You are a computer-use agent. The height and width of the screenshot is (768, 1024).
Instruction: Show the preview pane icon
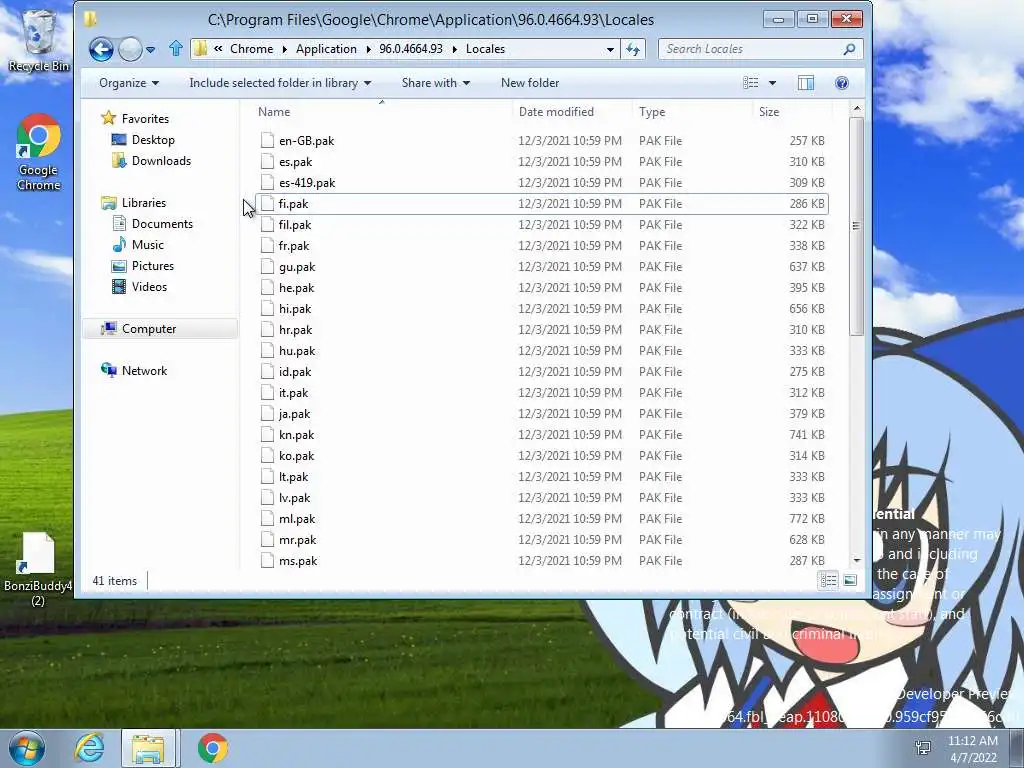tap(806, 83)
